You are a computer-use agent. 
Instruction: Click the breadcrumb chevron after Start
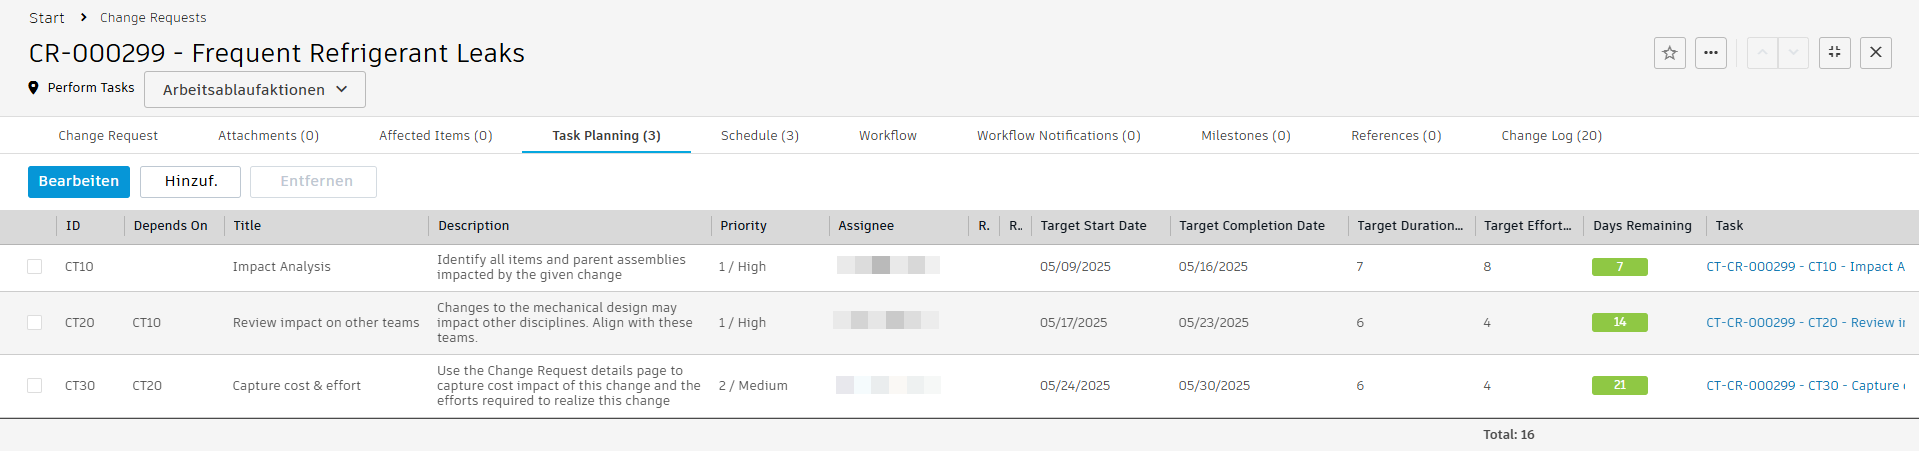(83, 17)
